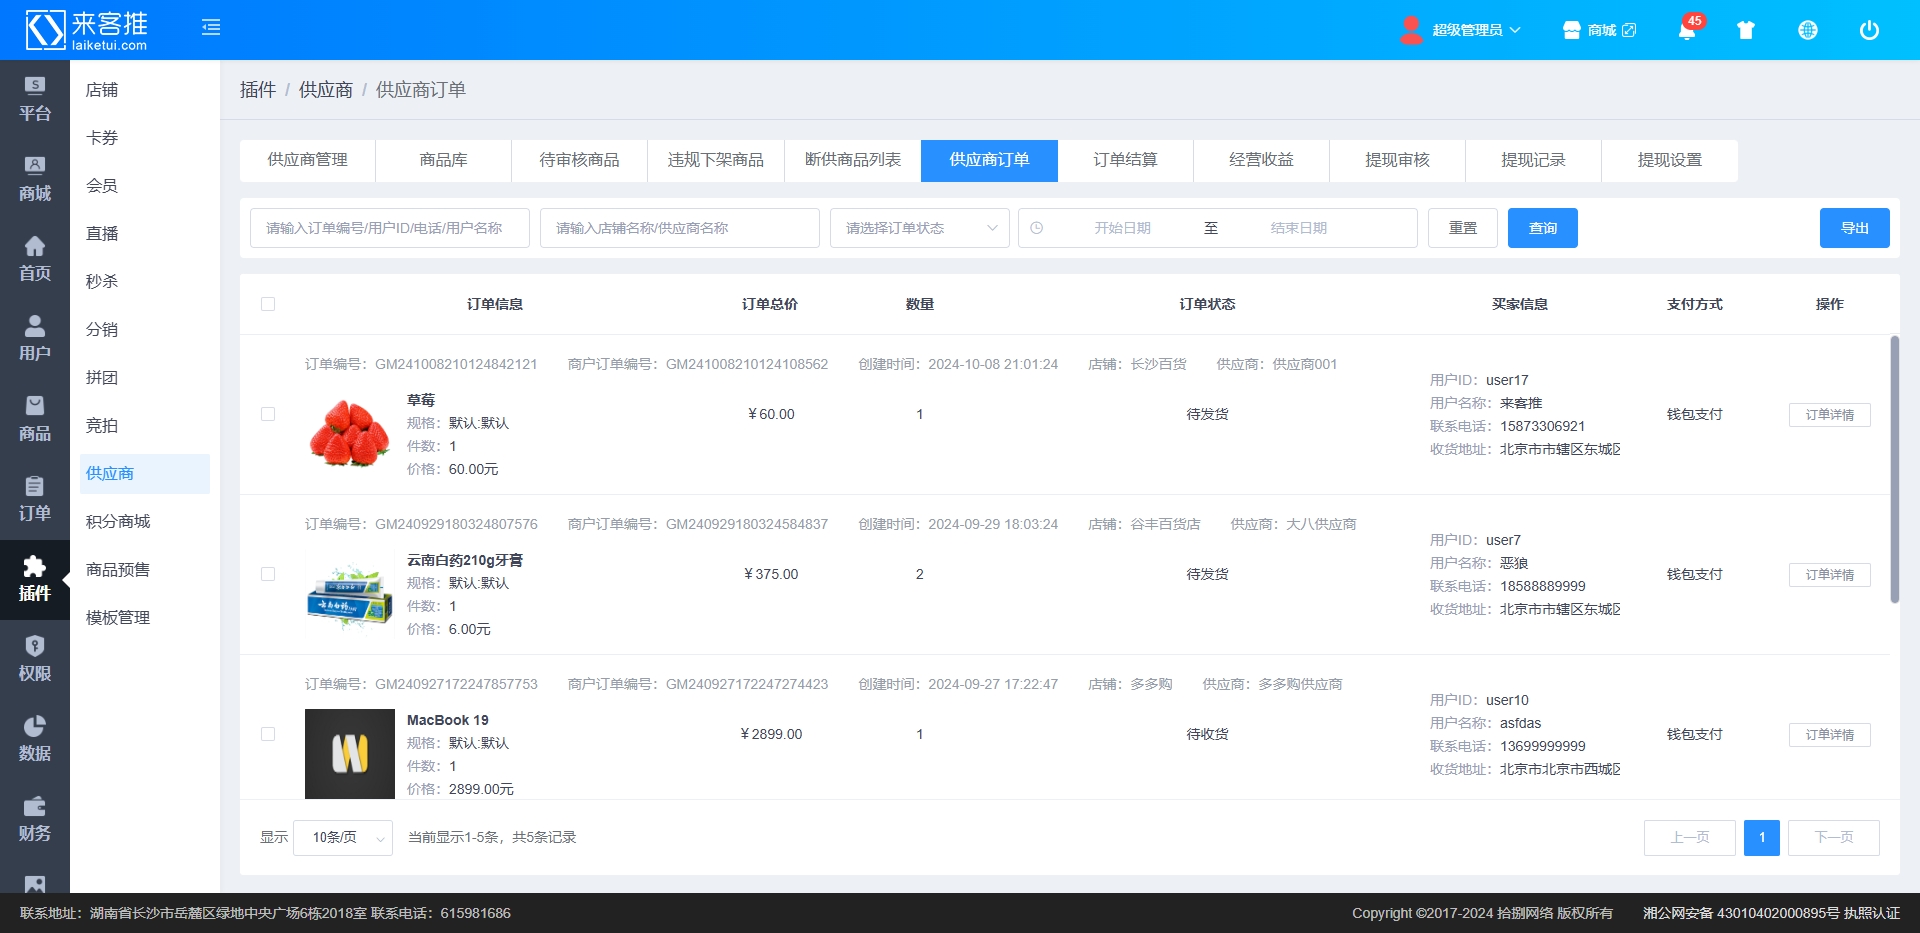Click the 导出 export button
The width and height of the screenshot is (1920, 933).
(x=1854, y=228)
